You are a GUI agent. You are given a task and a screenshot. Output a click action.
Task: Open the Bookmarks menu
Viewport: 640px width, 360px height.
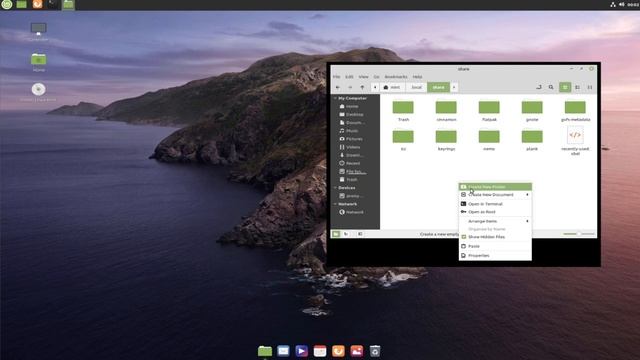[396, 77]
